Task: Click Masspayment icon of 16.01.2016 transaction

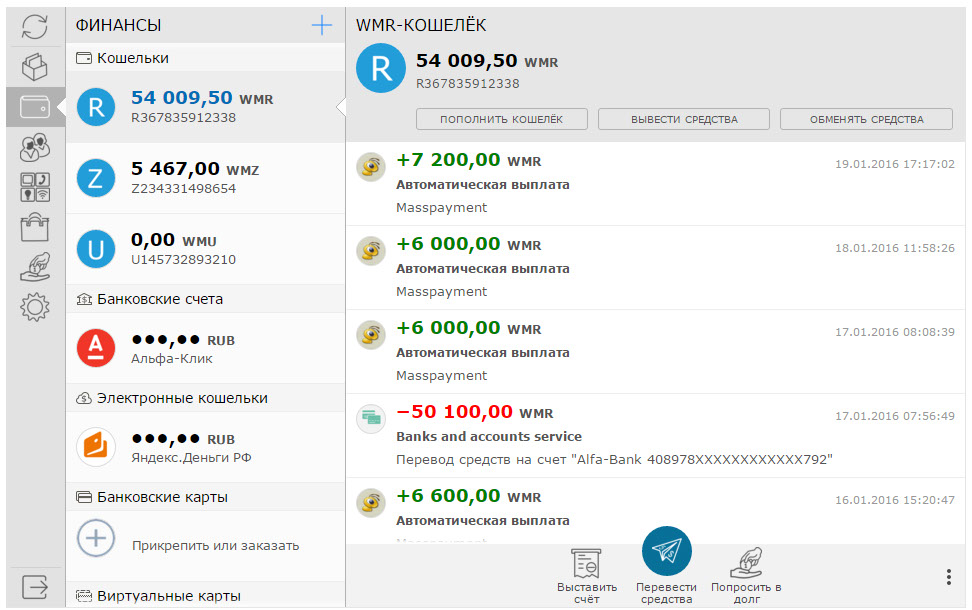Action: pos(371,503)
